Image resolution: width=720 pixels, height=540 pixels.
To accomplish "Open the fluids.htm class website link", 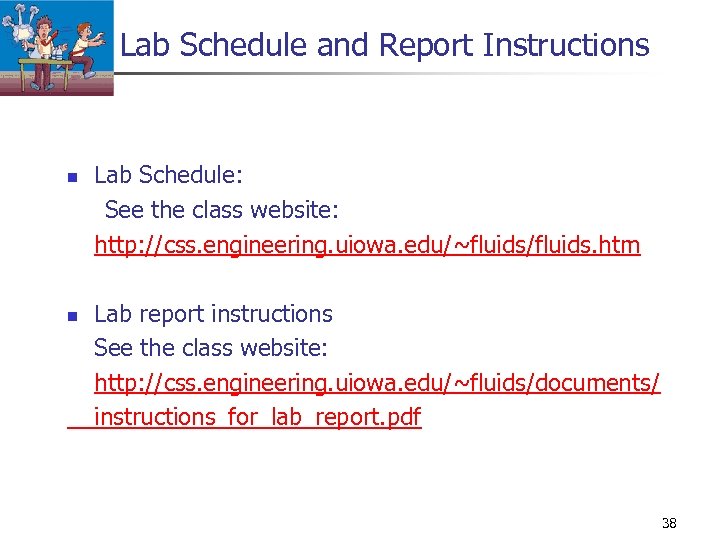I will tap(367, 245).
